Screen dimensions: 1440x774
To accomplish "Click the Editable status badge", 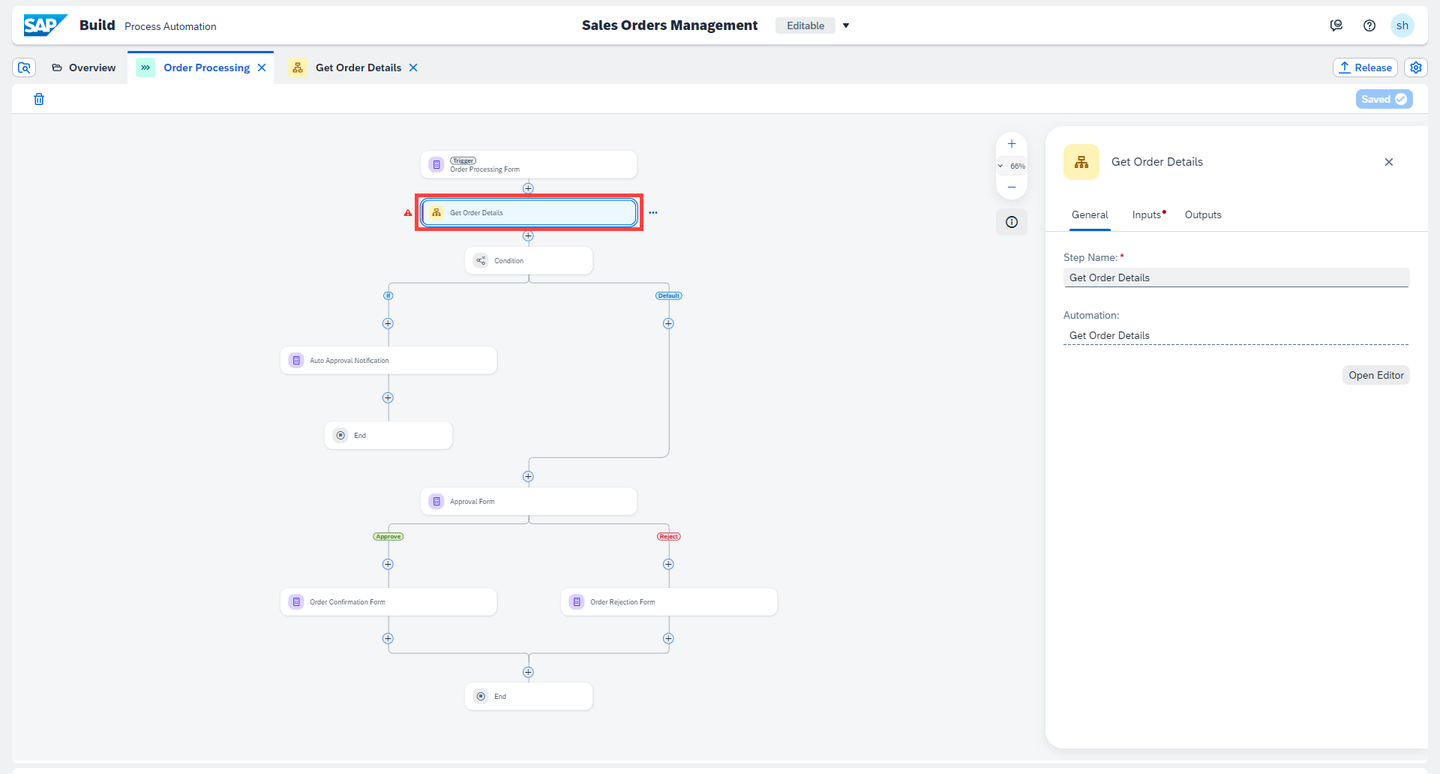I will click(805, 26).
